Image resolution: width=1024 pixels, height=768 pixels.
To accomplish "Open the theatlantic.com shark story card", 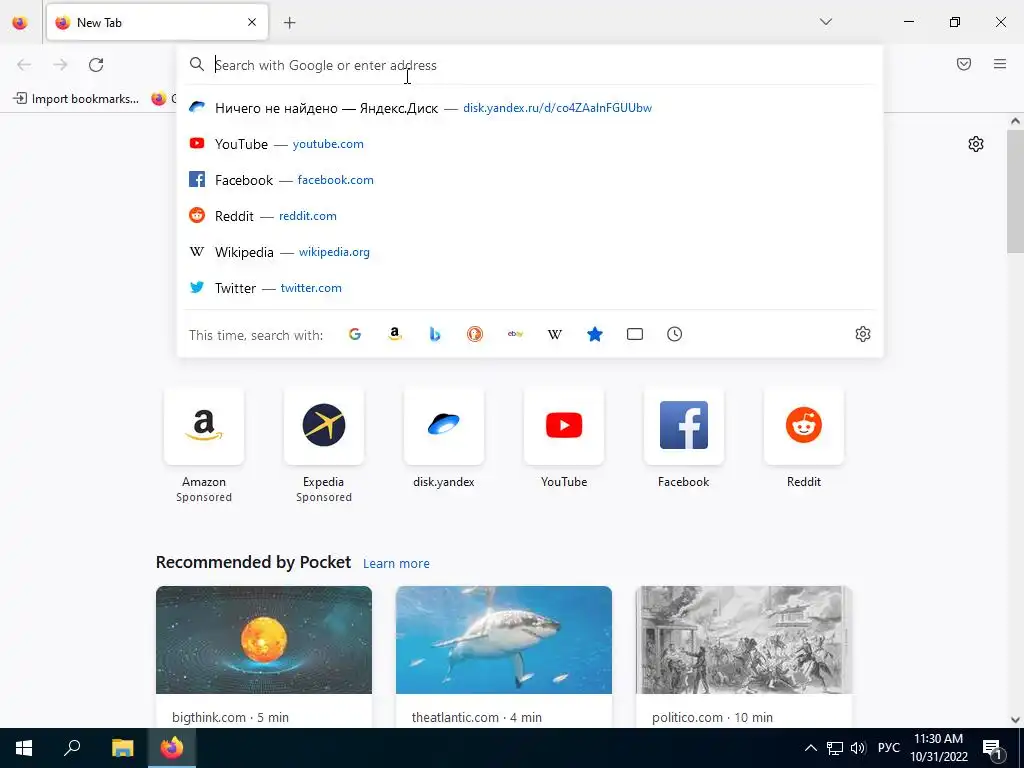I will coord(504,656).
